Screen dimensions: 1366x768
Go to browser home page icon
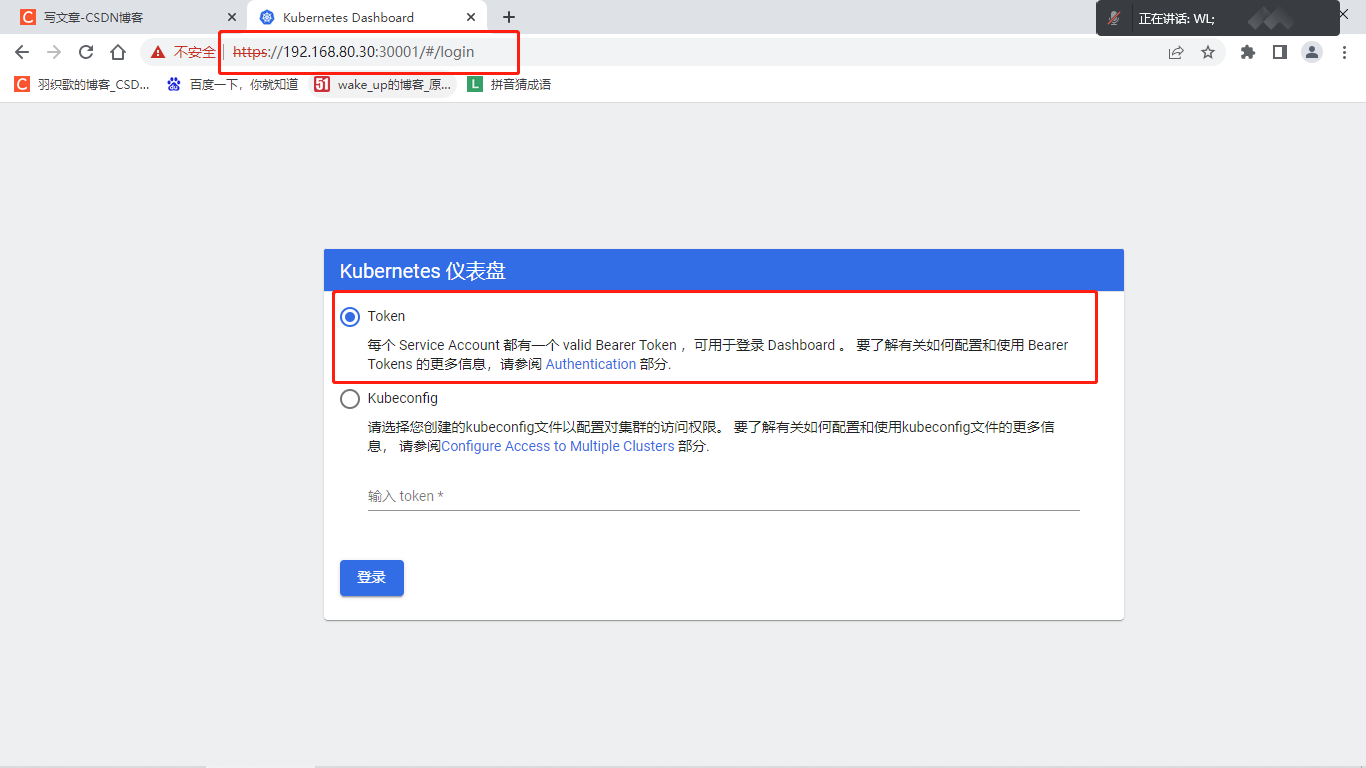tap(118, 52)
